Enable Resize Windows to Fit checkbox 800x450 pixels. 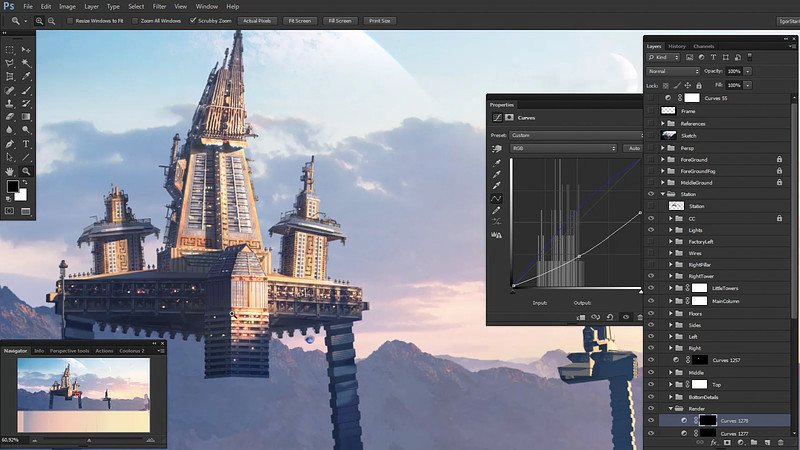(70, 21)
